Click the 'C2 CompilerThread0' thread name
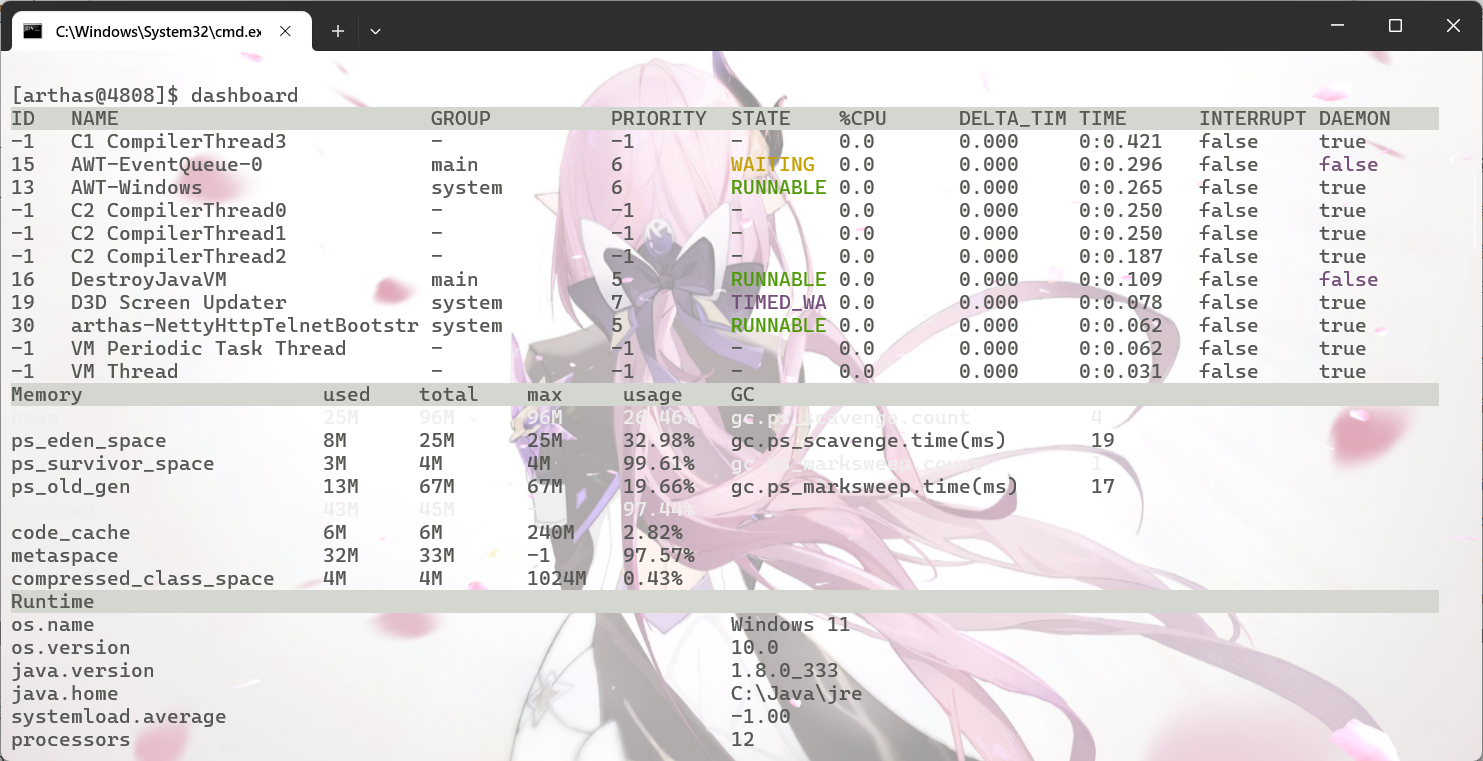Screen dimensions: 1483x761 pyautogui.click(x=179, y=211)
